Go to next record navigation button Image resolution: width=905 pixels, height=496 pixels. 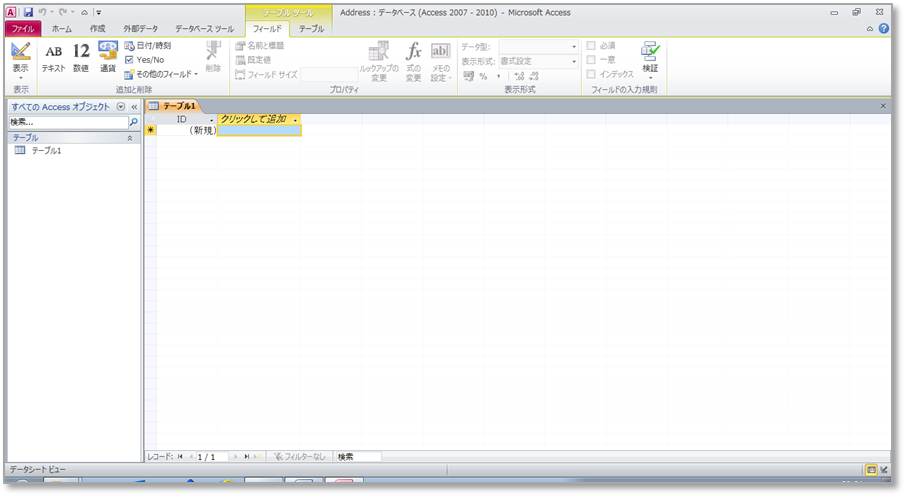coord(235,457)
